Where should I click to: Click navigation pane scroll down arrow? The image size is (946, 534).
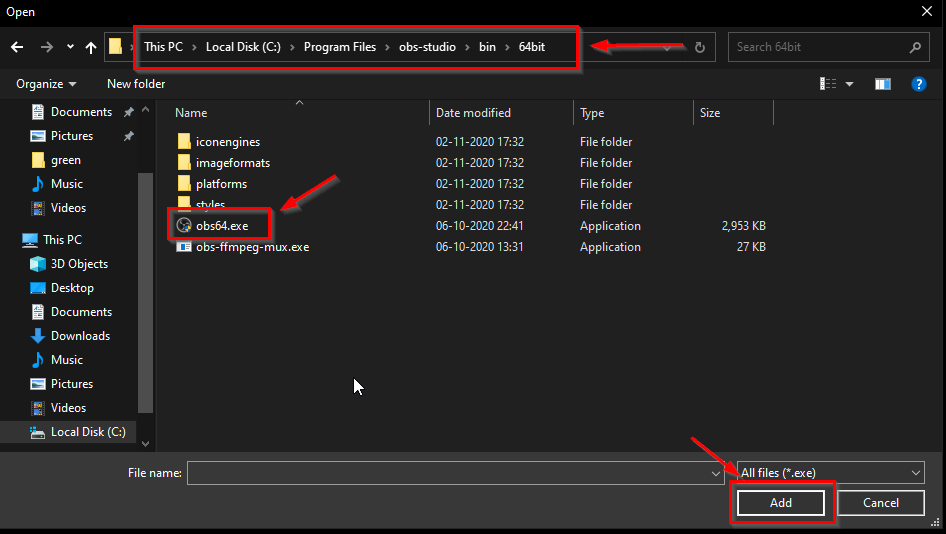(145, 443)
